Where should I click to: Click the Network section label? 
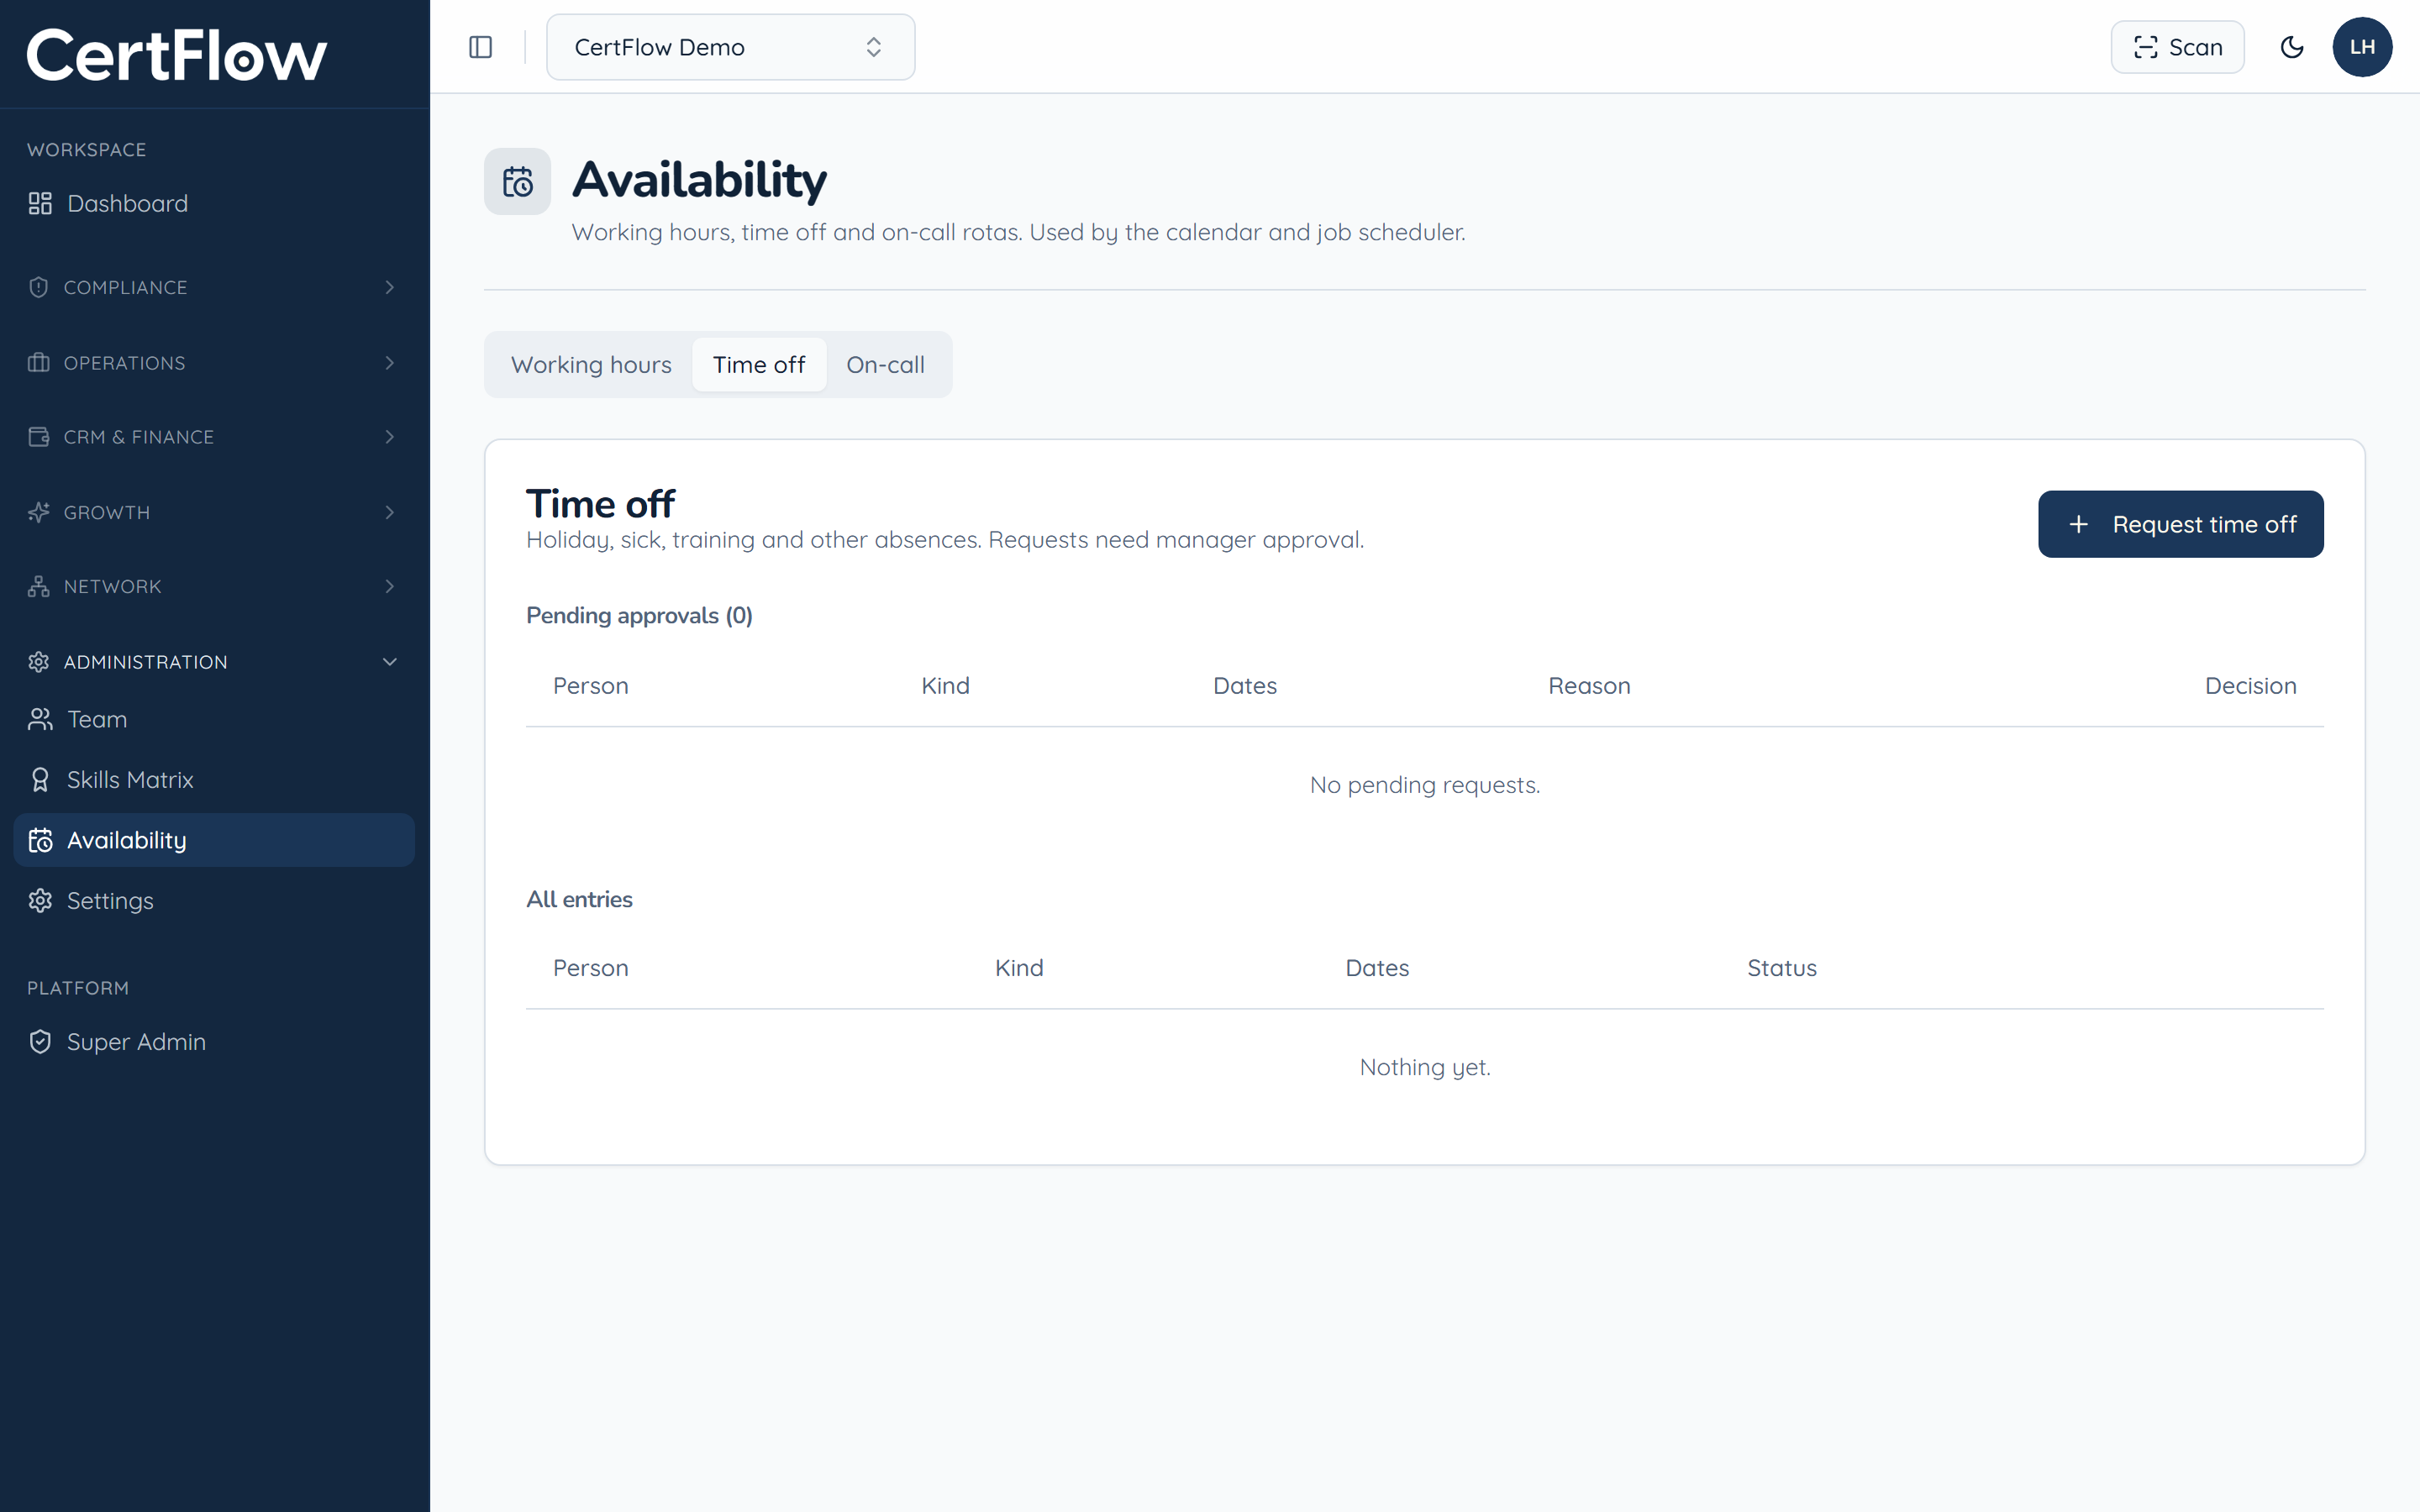click(x=112, y=586)
